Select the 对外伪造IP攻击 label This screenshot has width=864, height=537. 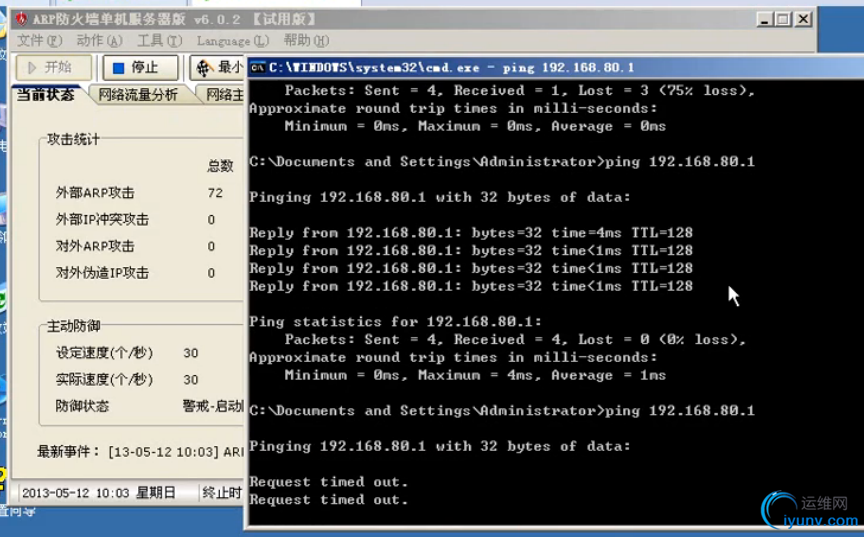coord(102,273)
